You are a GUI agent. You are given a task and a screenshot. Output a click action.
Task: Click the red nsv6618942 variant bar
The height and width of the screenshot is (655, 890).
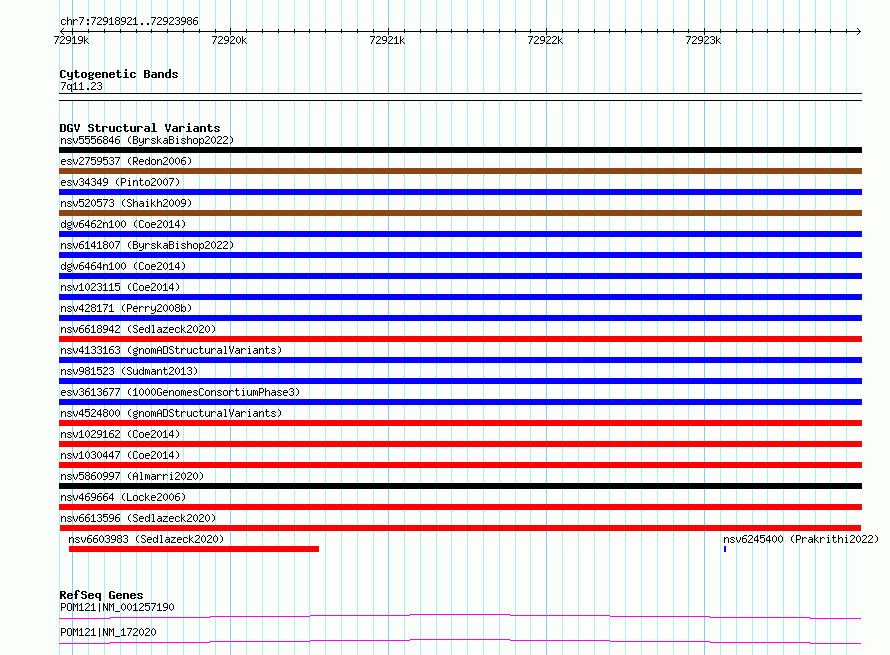460,339
